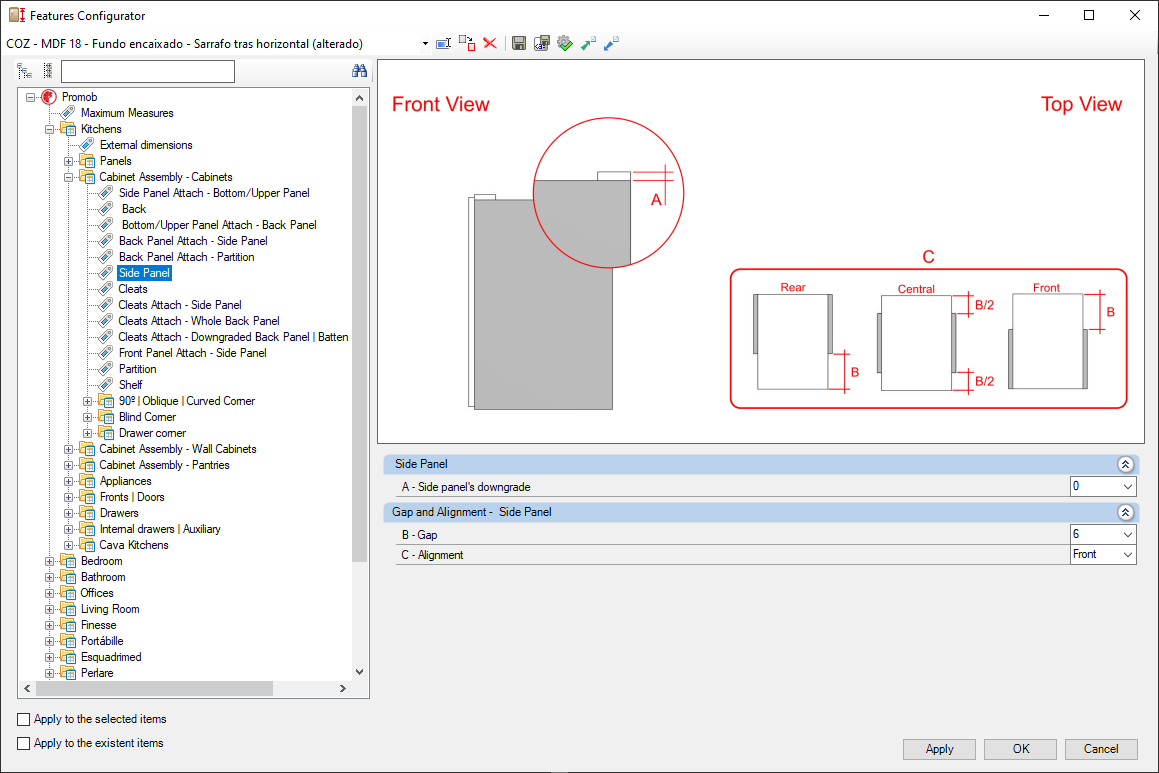This screenshot has height=773, width=1159.
Task: Click the tag icon beside Shelf
Action: (x=106, y=384)
